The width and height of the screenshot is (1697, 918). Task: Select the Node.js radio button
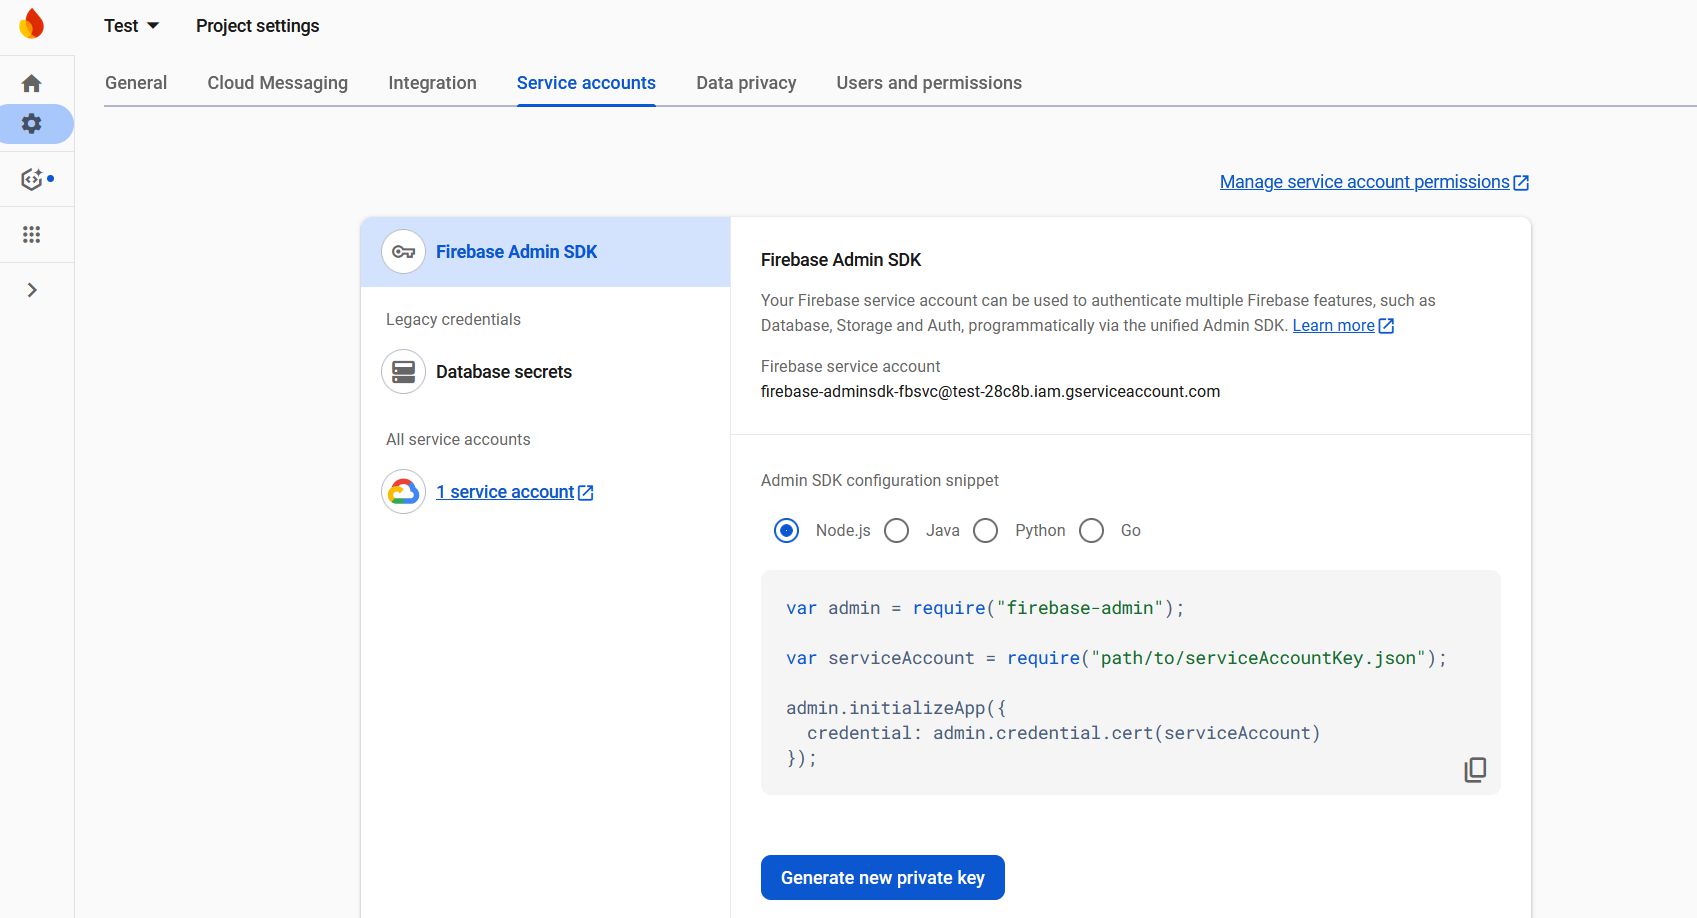coord(787,531)
